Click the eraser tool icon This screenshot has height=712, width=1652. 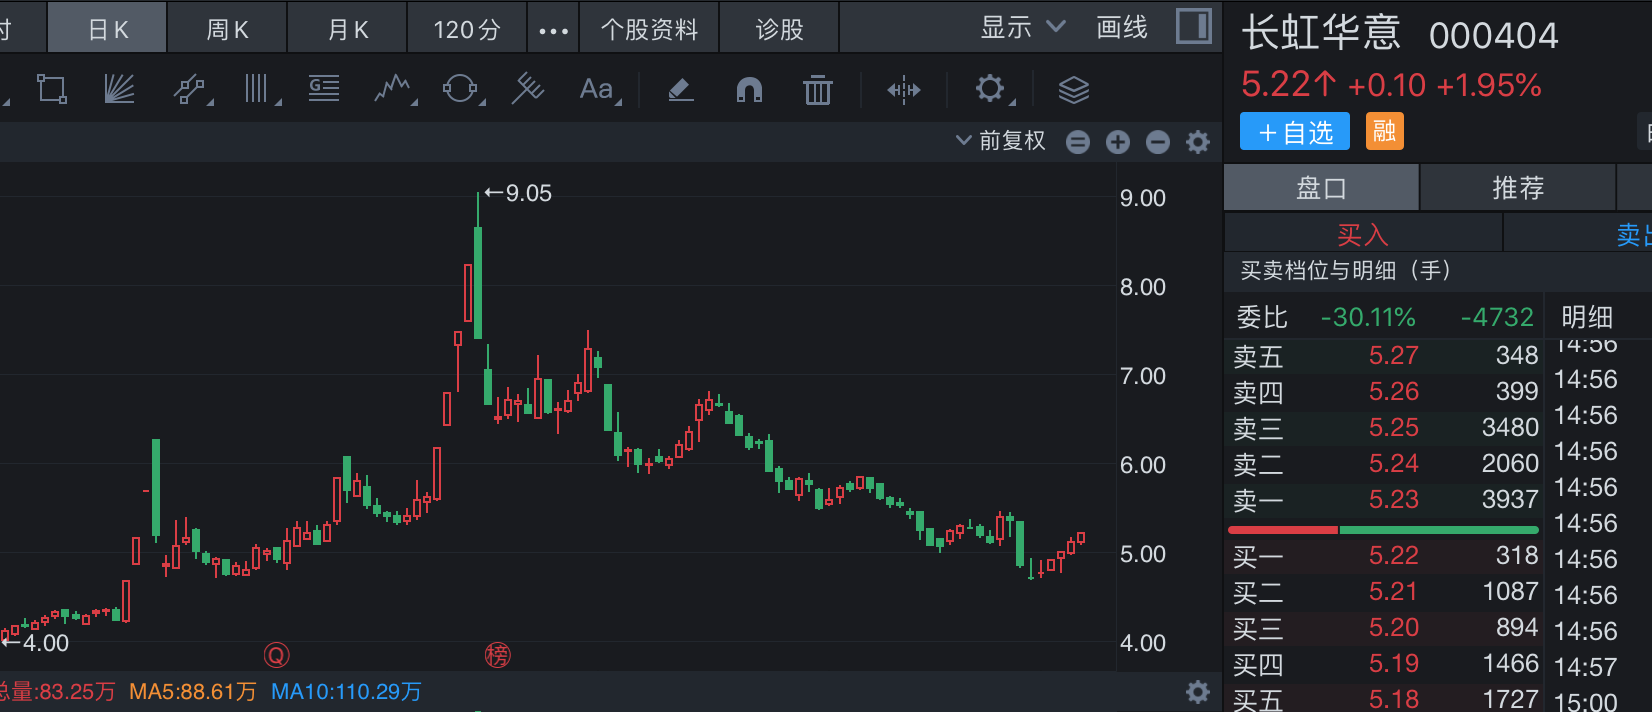pos(680,90)
